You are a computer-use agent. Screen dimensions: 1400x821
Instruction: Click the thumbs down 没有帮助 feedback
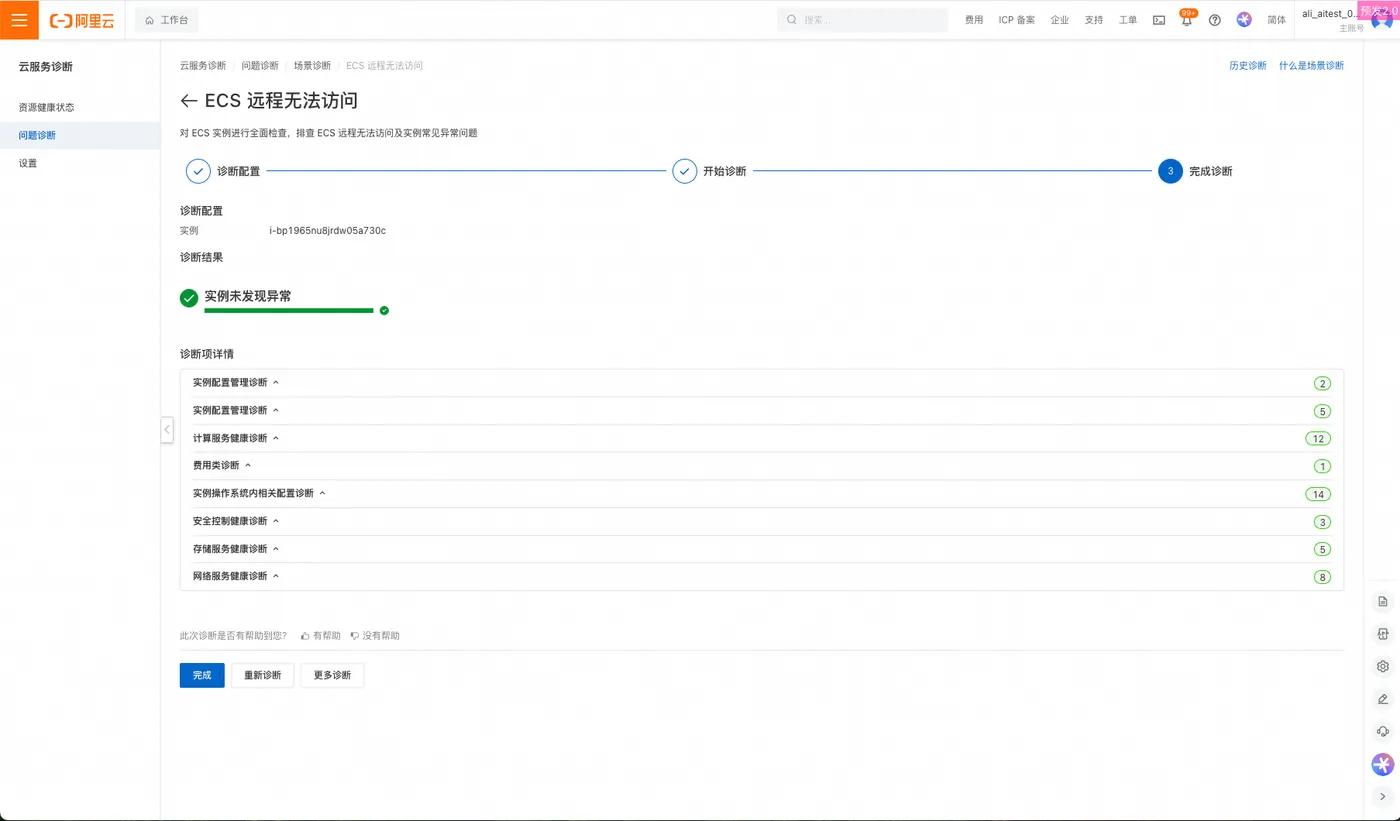pos(375,636)
